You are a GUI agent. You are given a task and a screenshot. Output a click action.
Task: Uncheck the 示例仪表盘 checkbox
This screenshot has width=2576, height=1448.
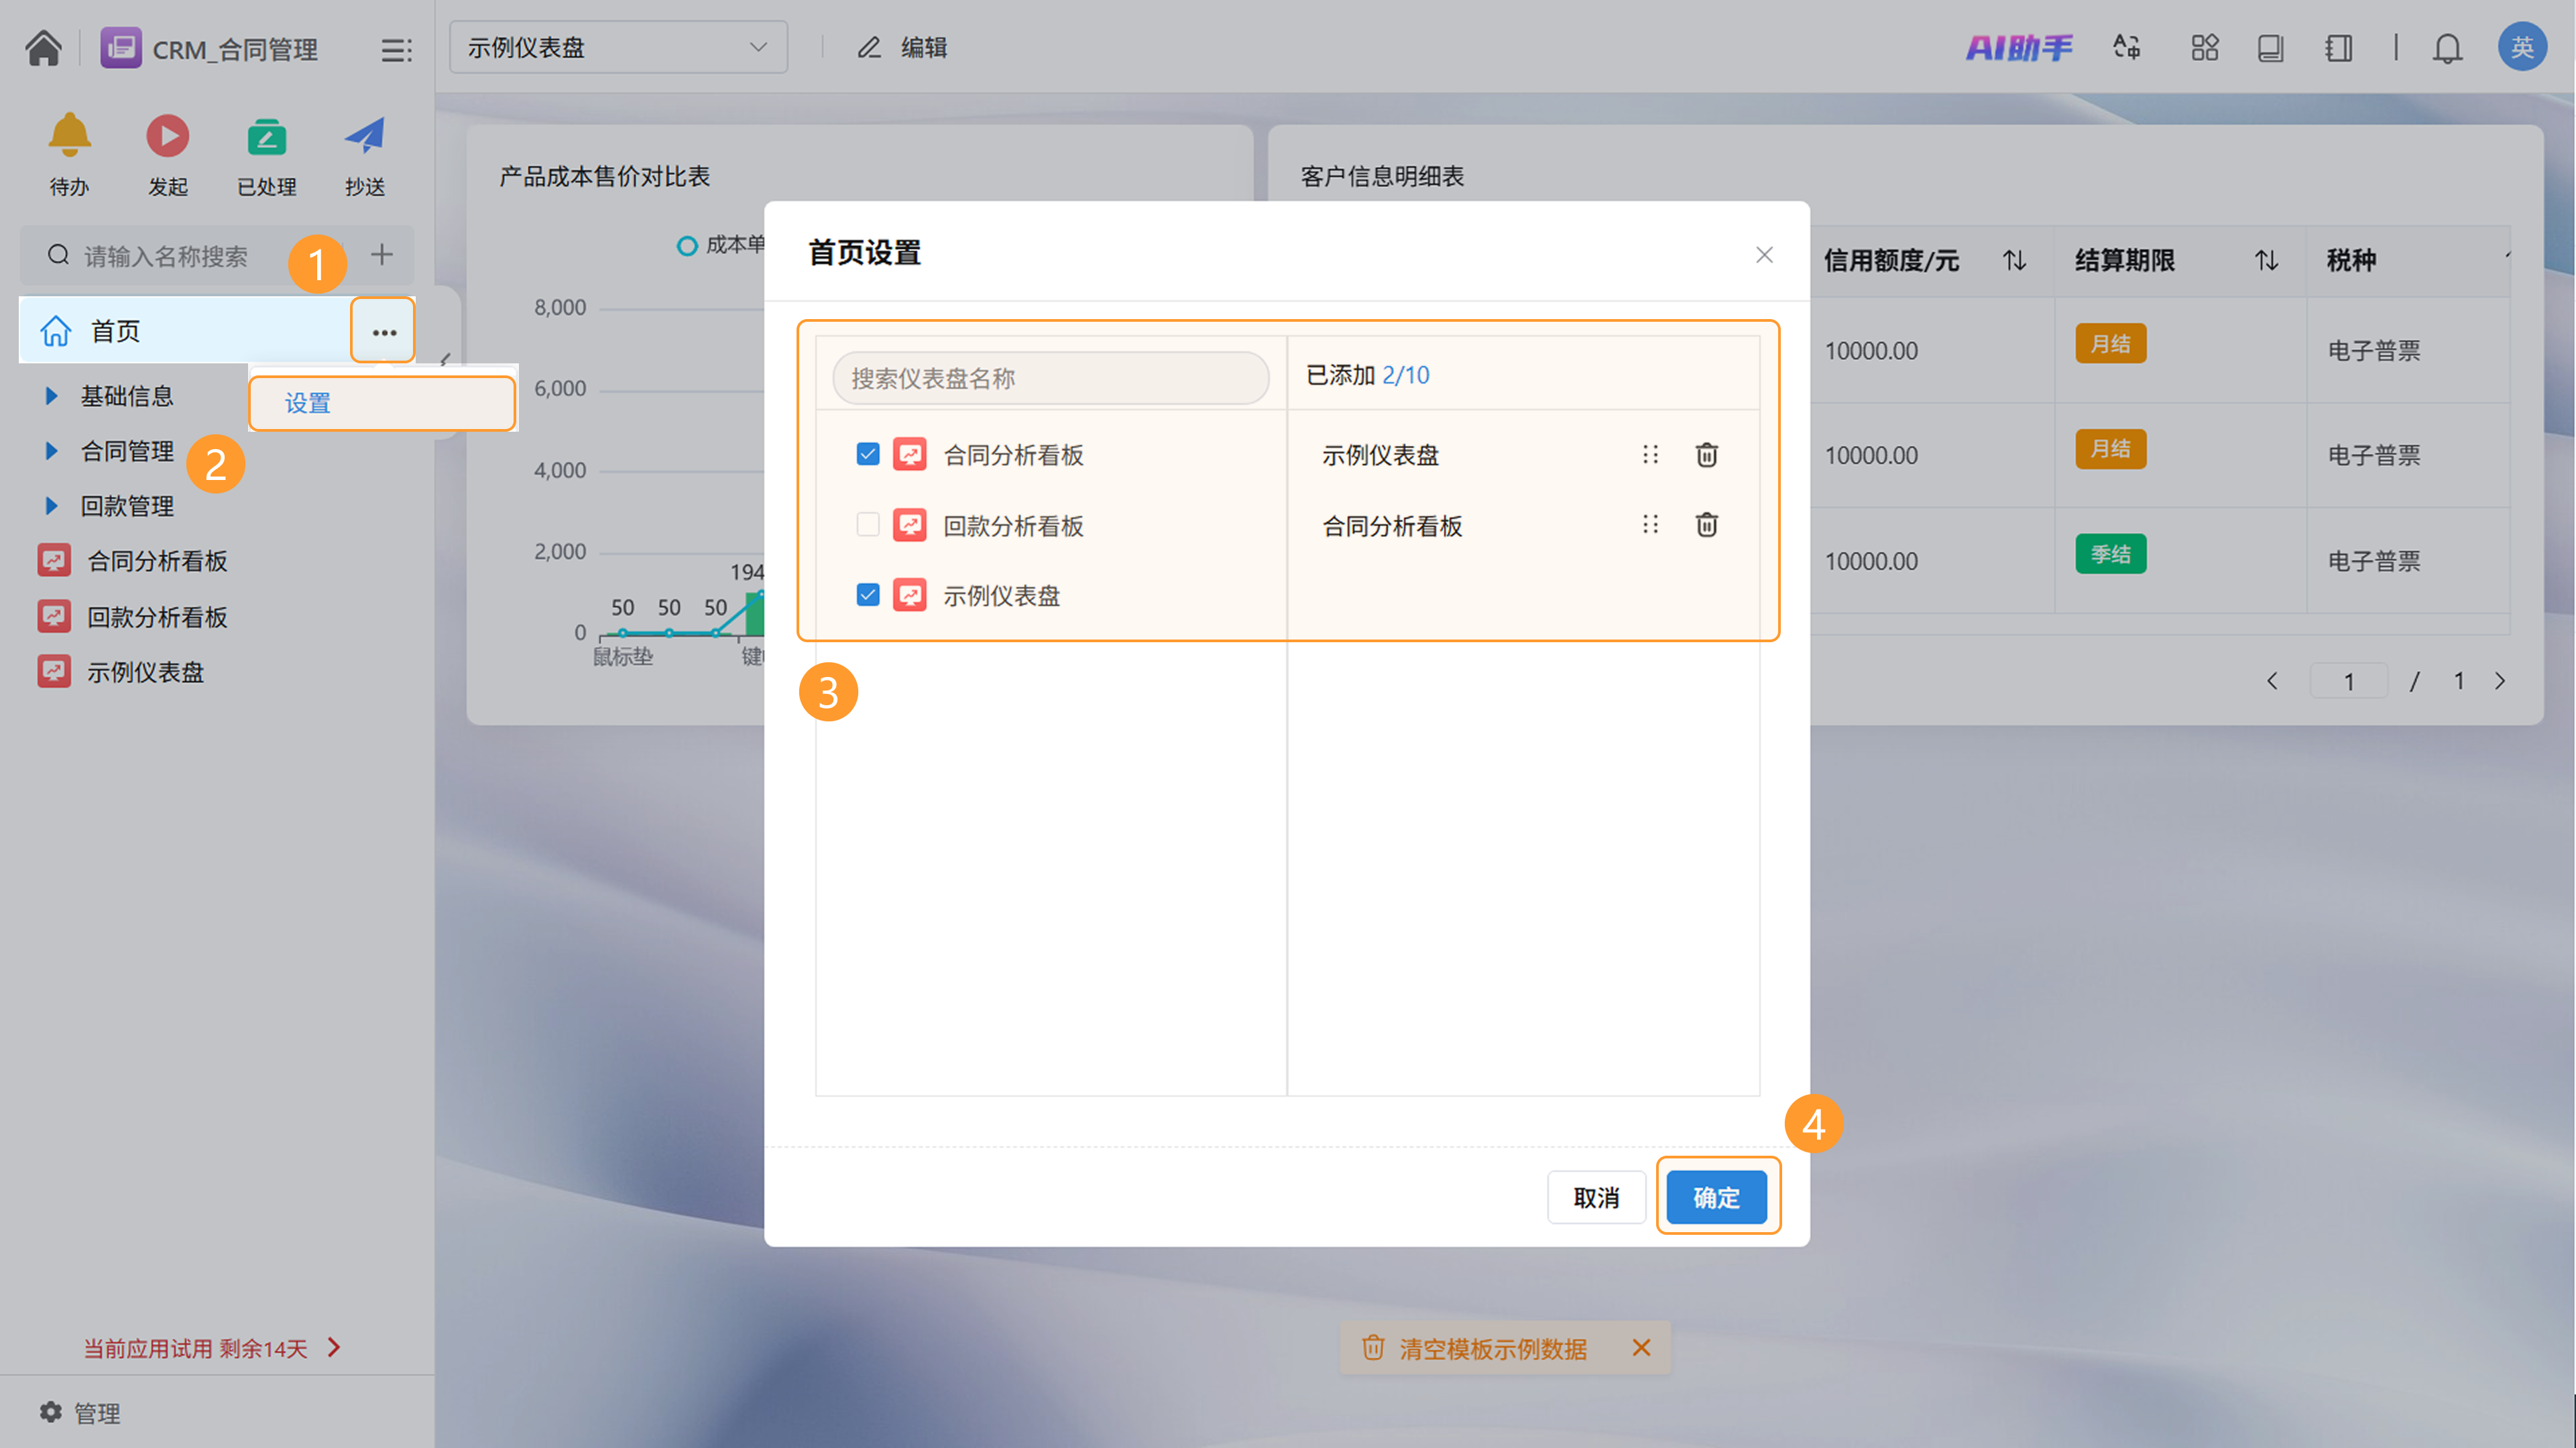click(x=867, y=595)
